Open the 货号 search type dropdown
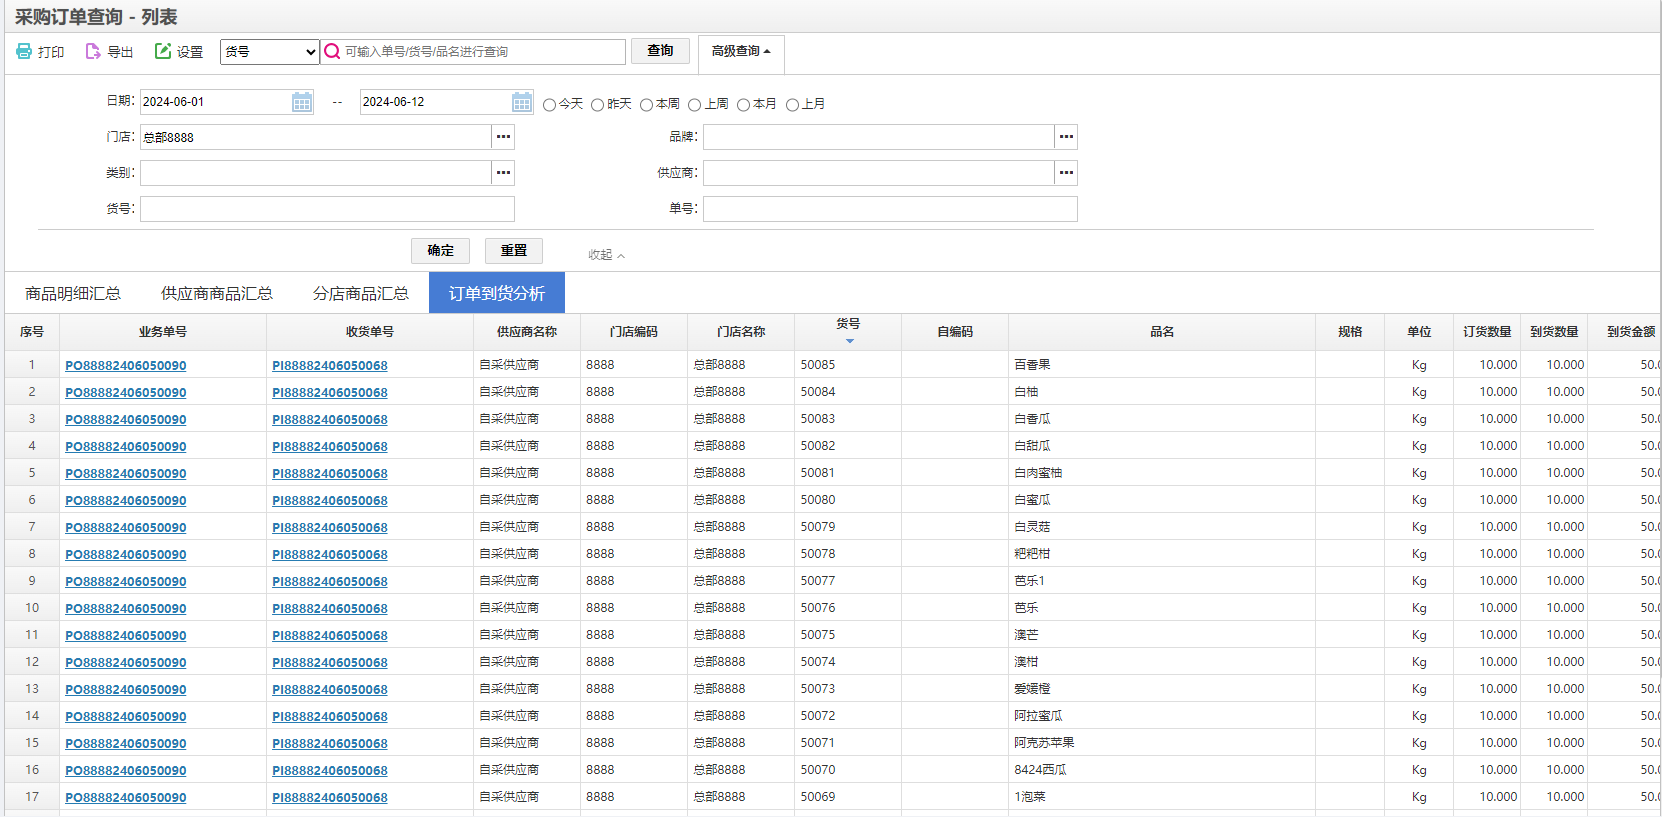 coord(270,51)
